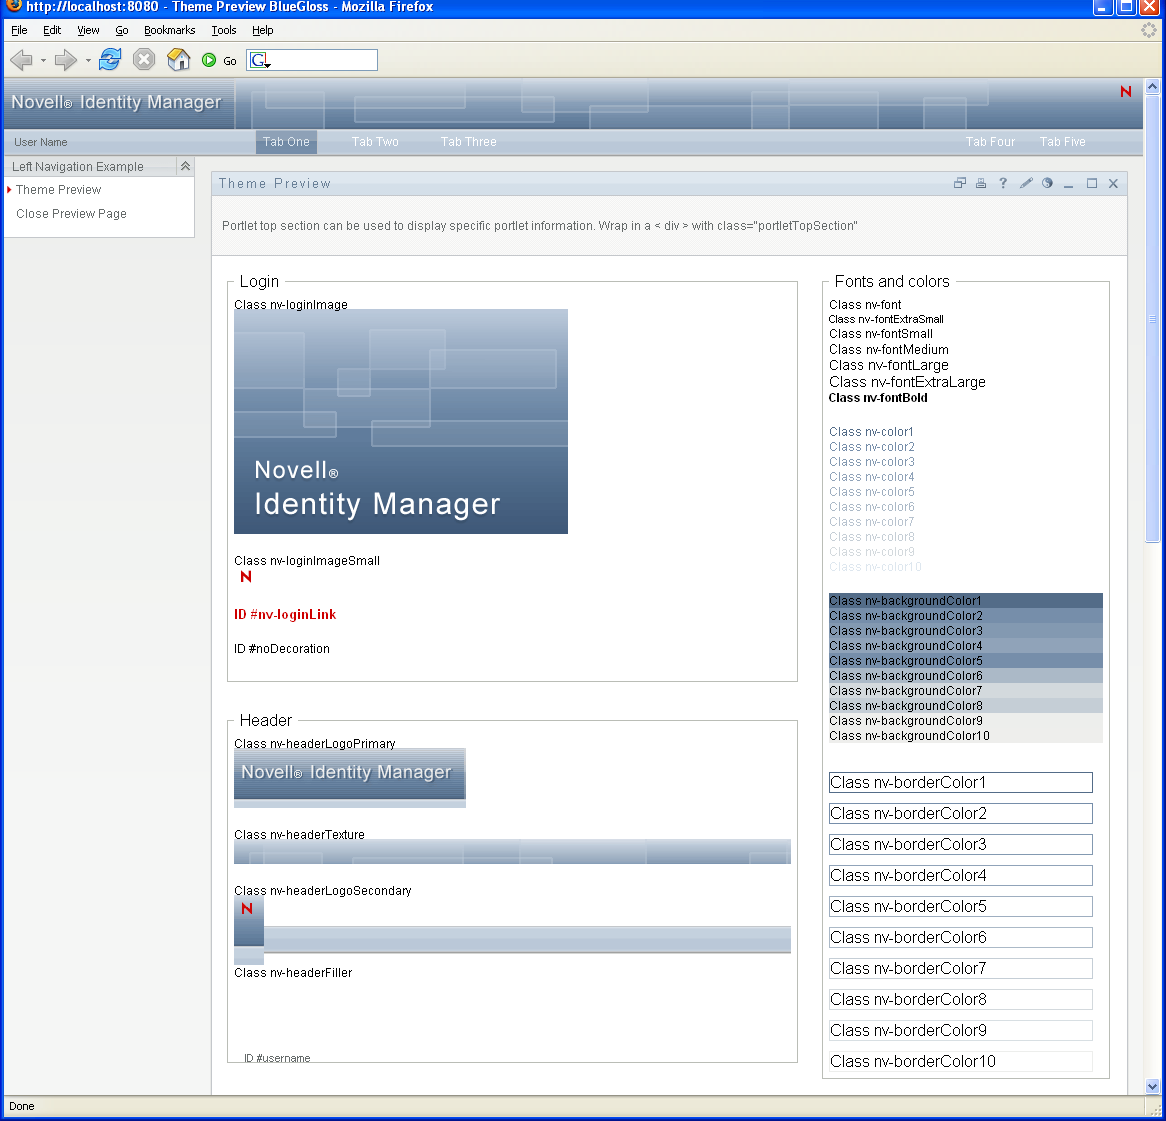Go to the browser home page
1166x1121 pixels.
[178, 59]
